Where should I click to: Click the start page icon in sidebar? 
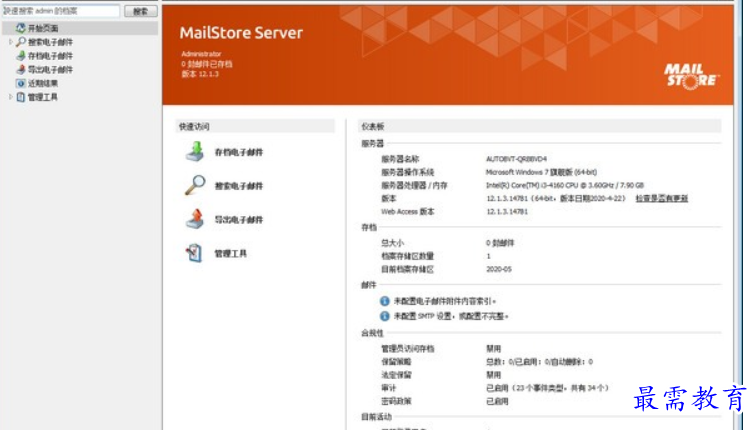(21, 28)
